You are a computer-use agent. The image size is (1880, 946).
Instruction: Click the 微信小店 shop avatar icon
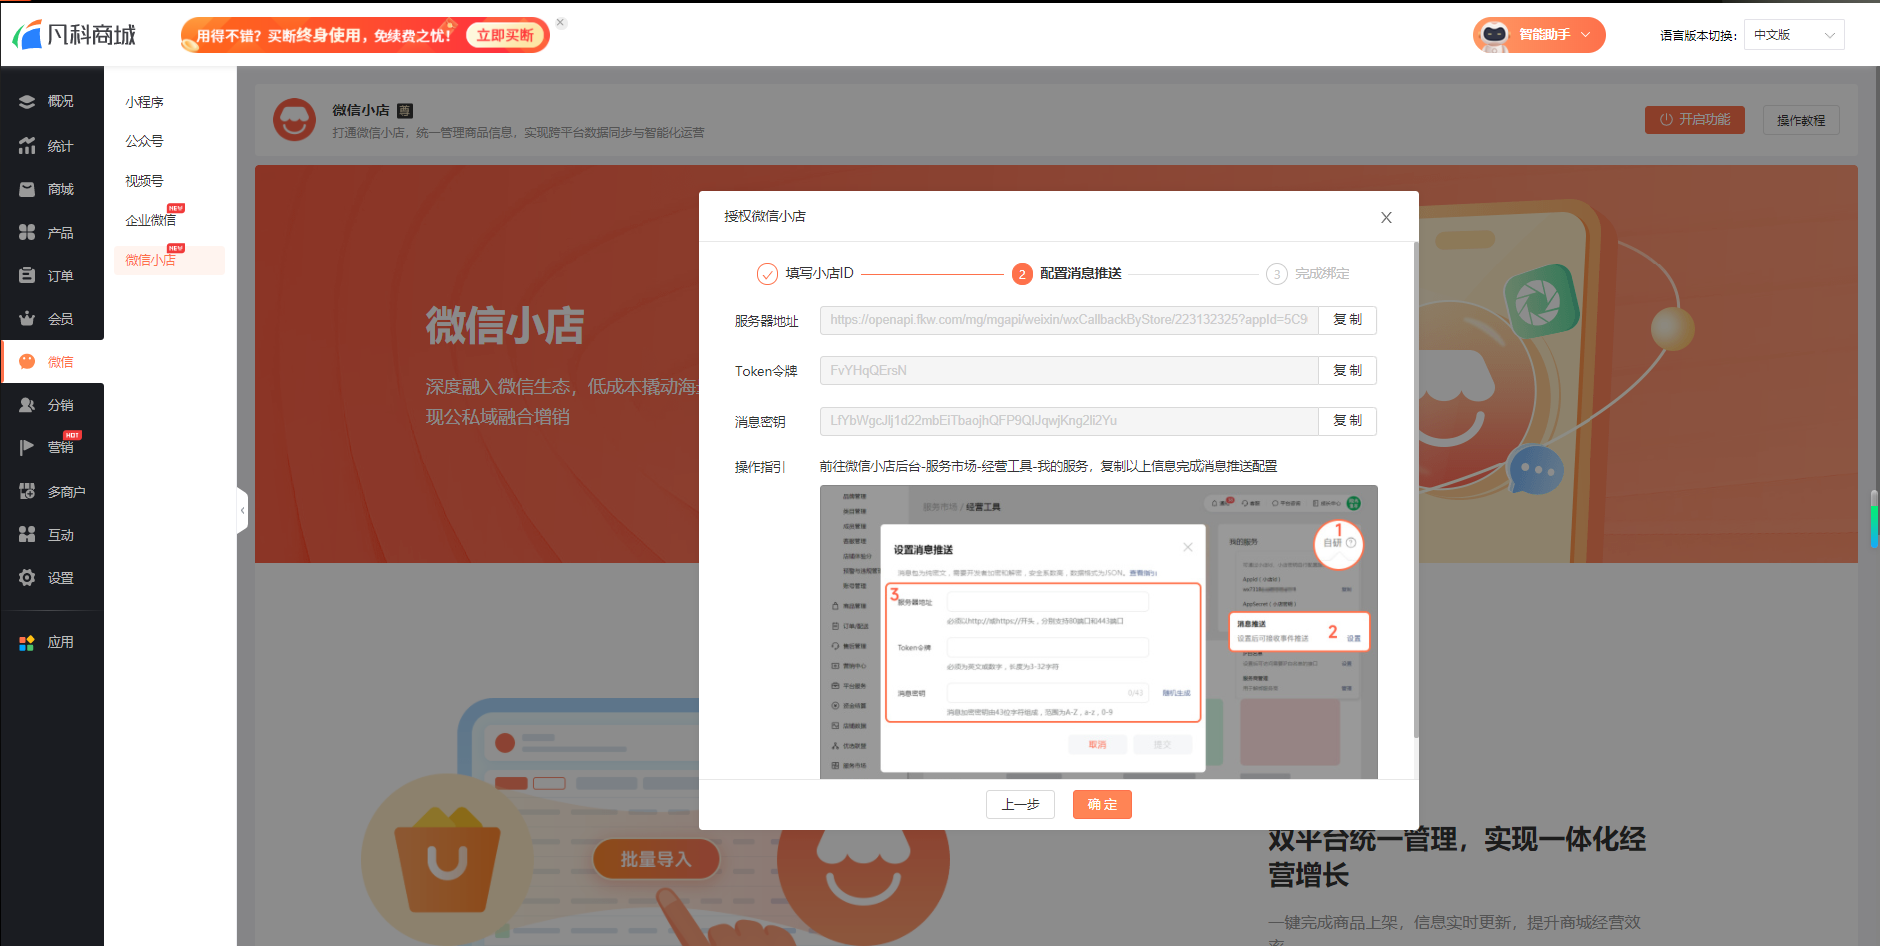pos(294,120)
